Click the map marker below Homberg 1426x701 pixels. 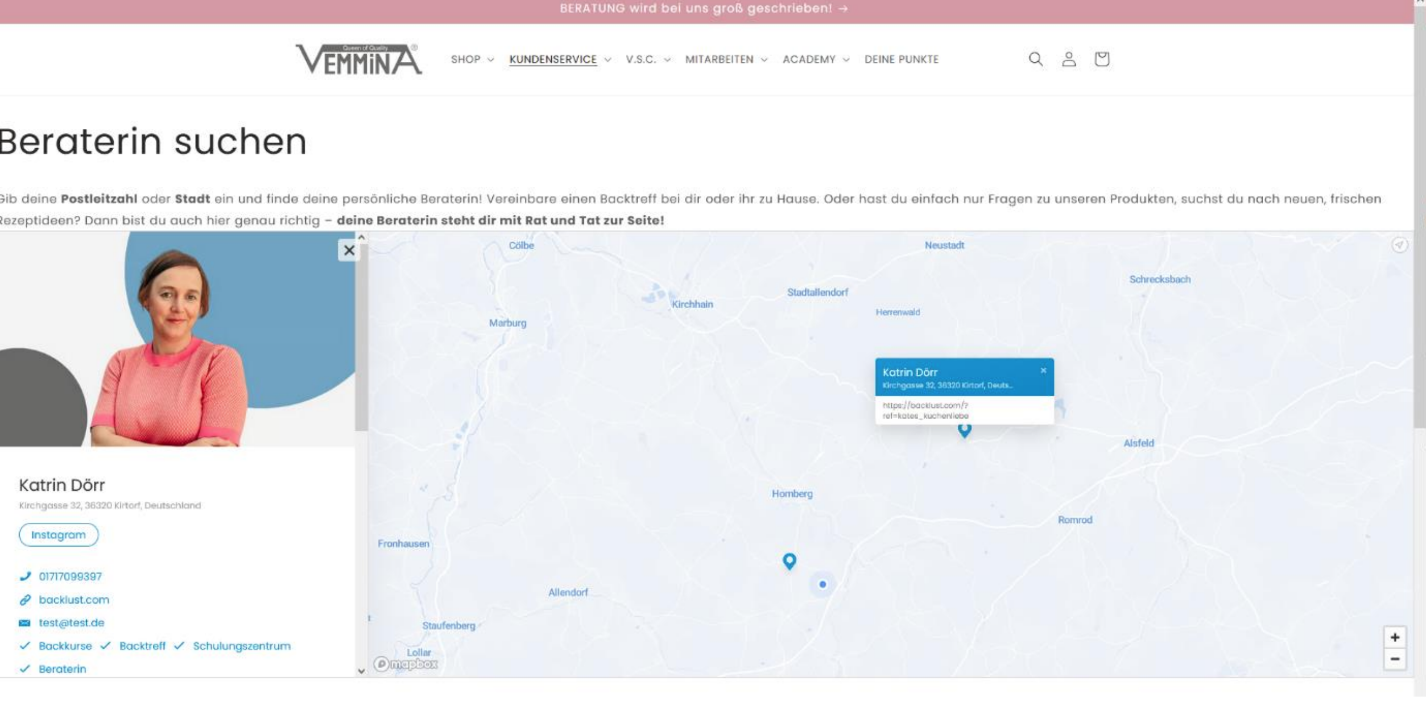coord(789,561)
